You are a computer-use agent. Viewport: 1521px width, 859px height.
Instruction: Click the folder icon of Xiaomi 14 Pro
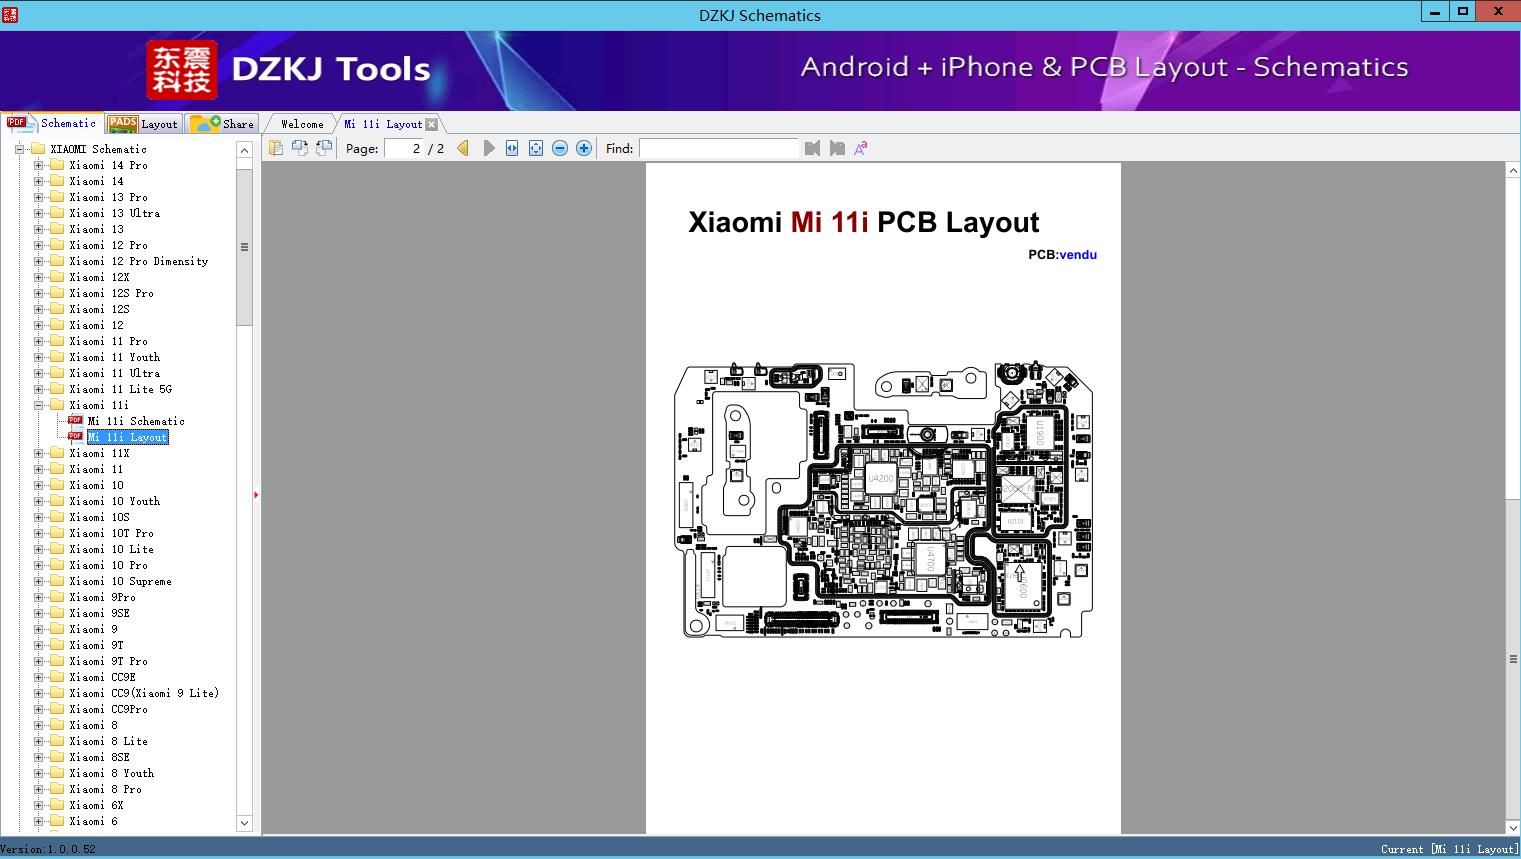click(57, 165)
